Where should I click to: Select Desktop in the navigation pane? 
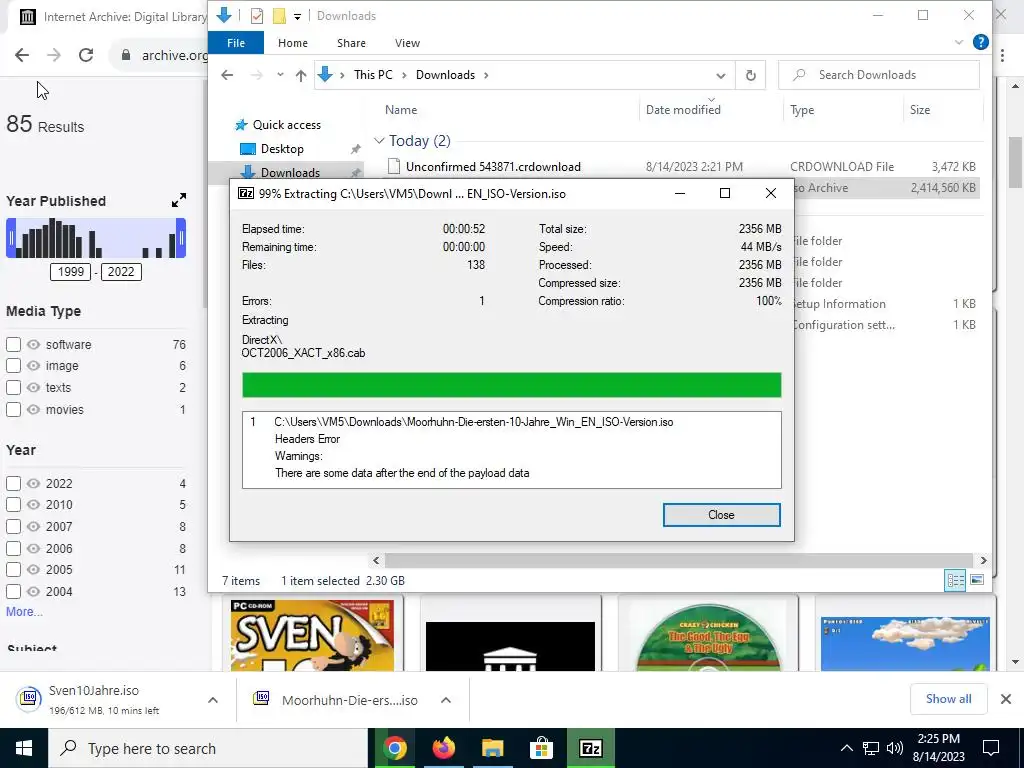pos(282,149)
